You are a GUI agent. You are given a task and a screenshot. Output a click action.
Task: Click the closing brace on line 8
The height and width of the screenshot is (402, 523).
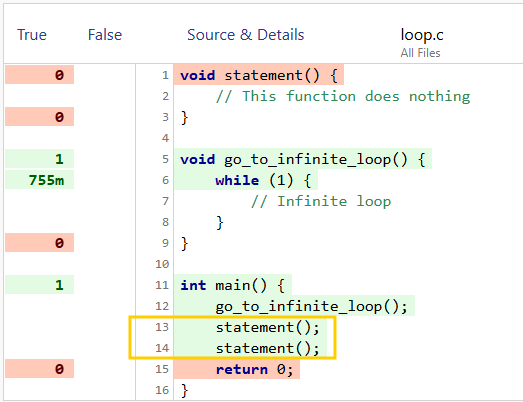click(x=219, y=223)
